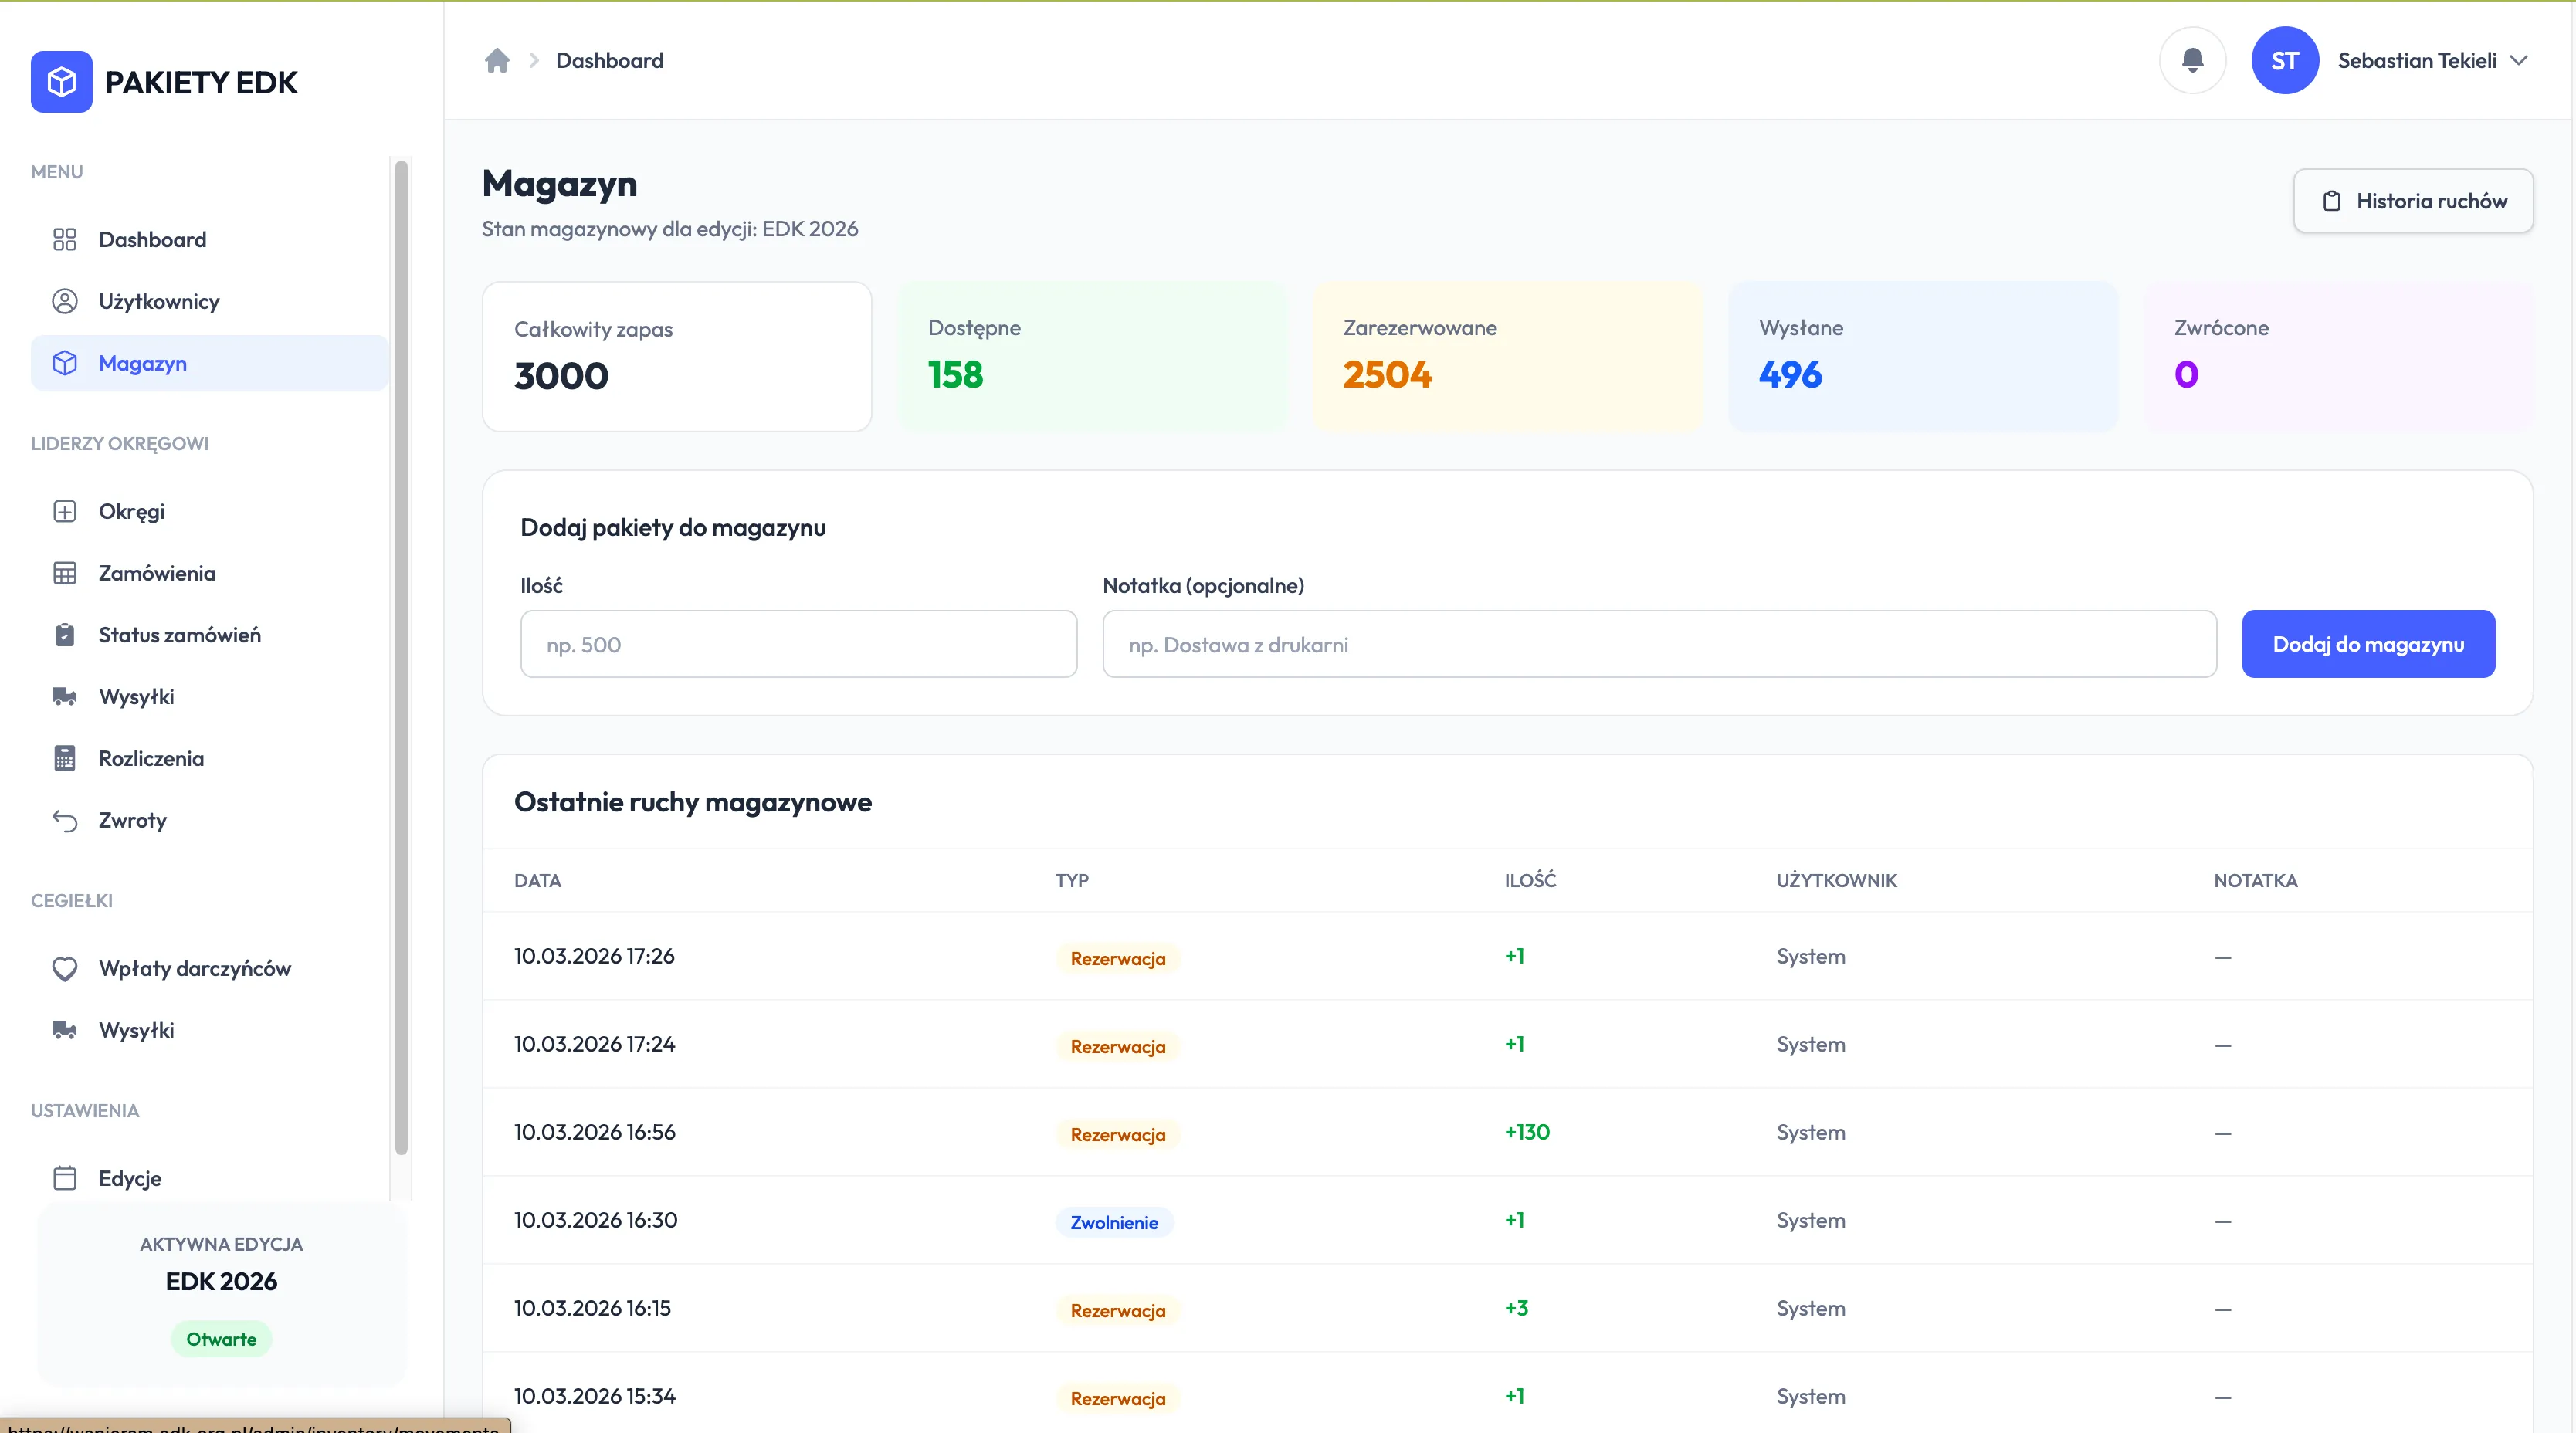This screenshot has width=2576, height=1433.
Task: Click the date 10.03.2026 16:56
Action: (x=595, y=1133)
